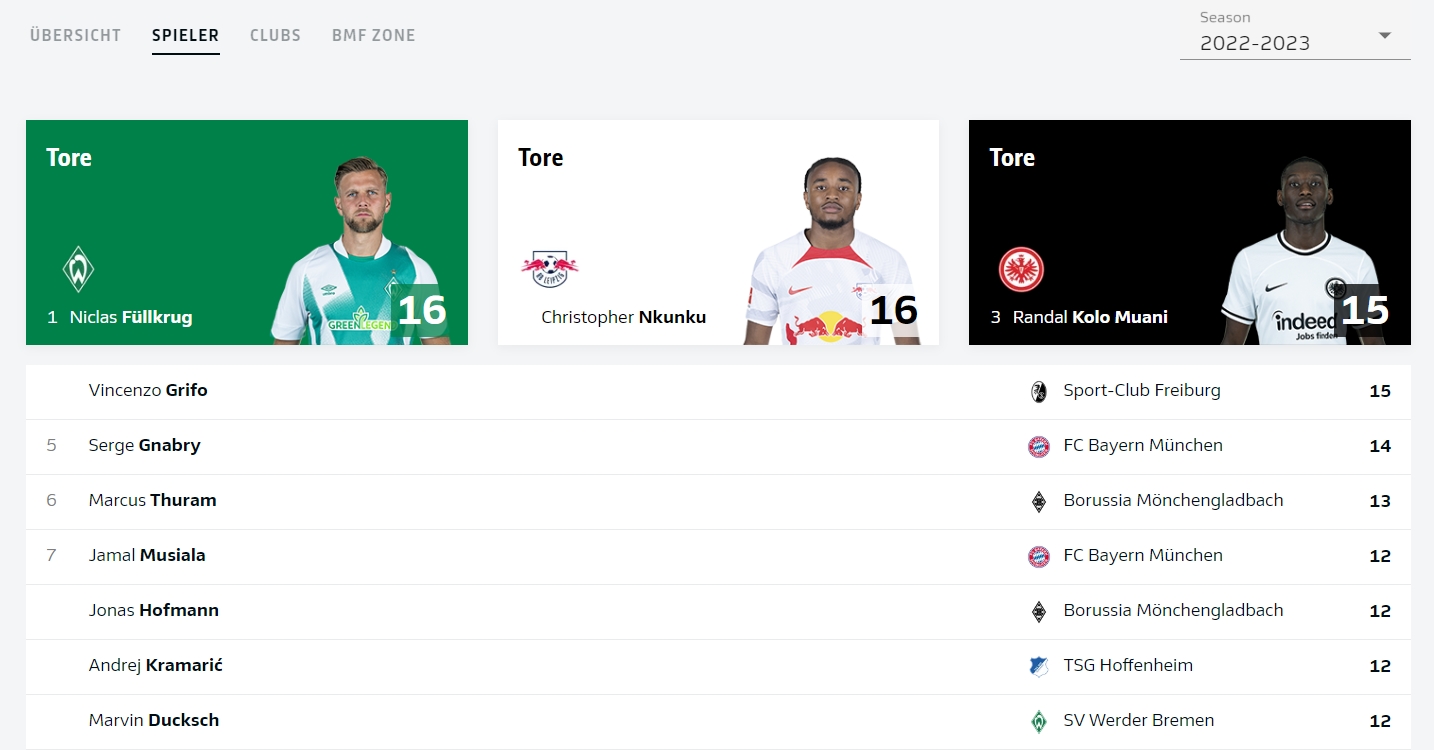
Task: Click Niclas Füllkrug's player photo
Action: click(x=357, y=250)
